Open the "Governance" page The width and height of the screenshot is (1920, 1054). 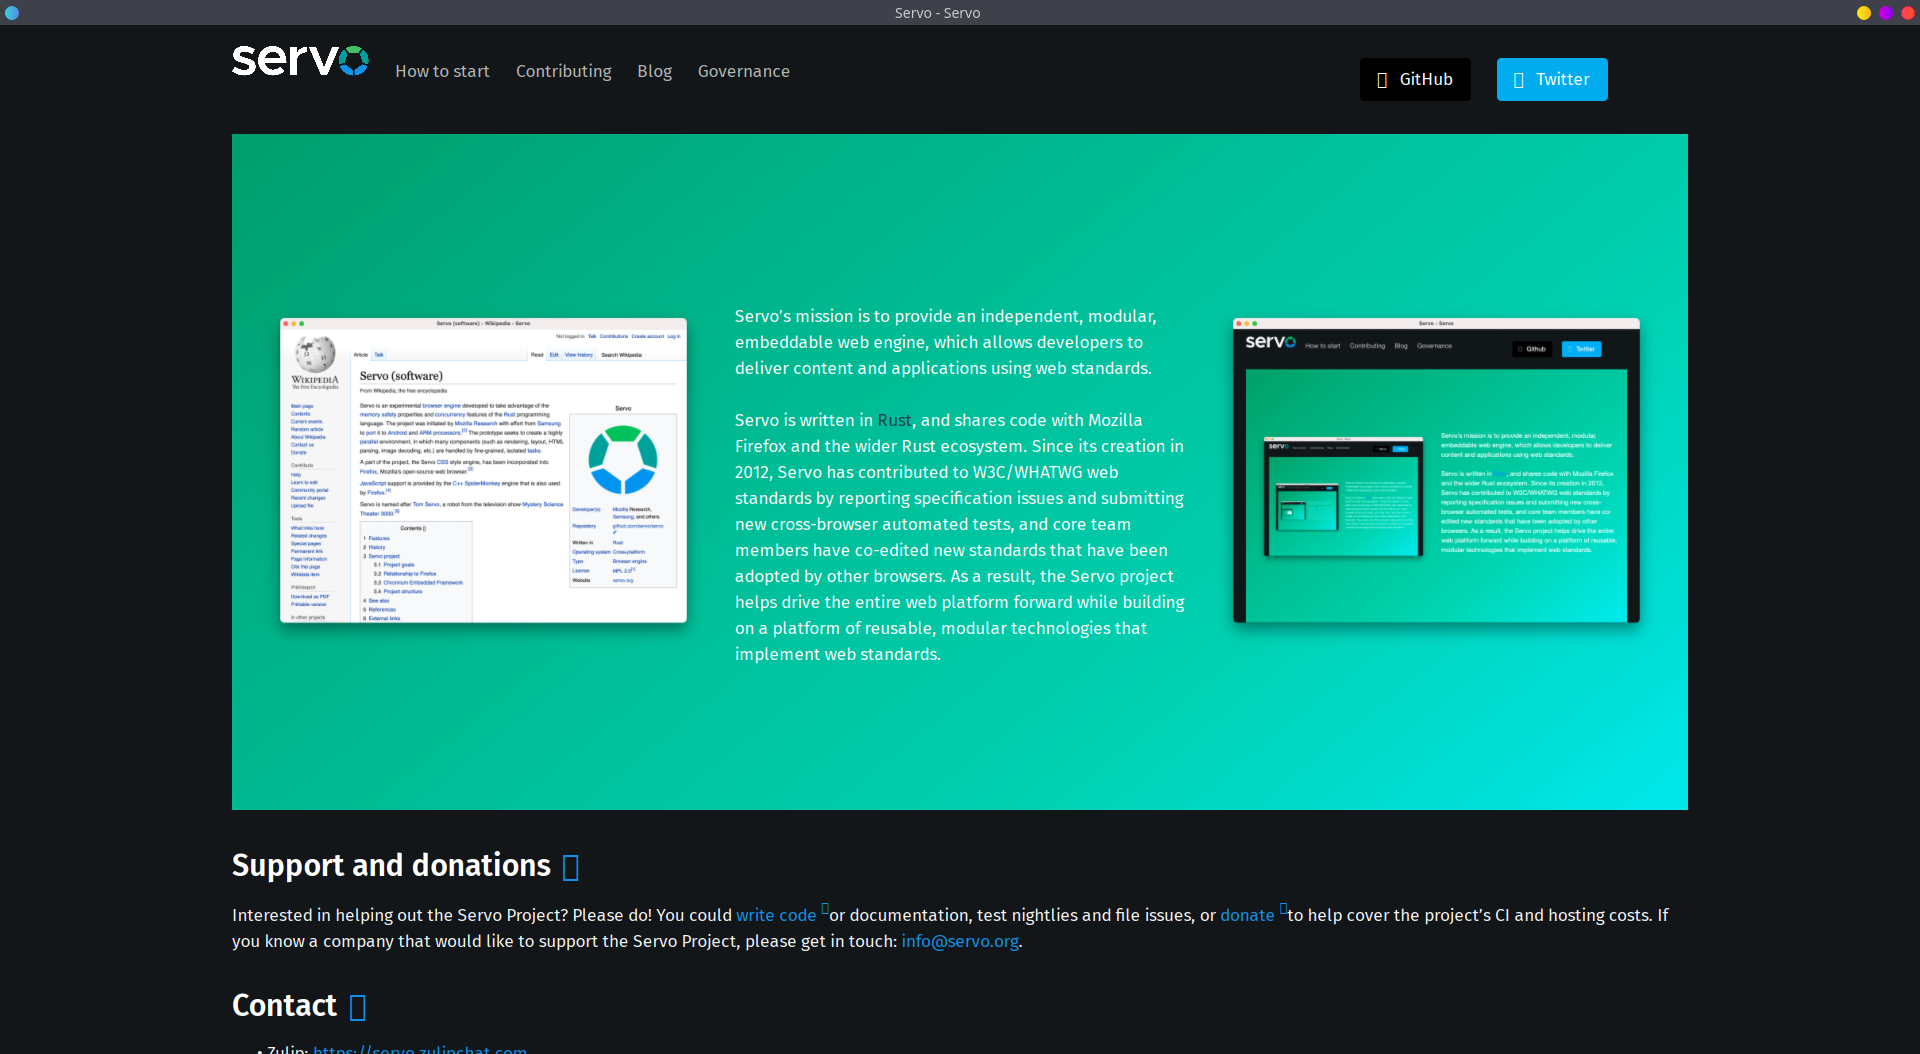click(743, 71)
